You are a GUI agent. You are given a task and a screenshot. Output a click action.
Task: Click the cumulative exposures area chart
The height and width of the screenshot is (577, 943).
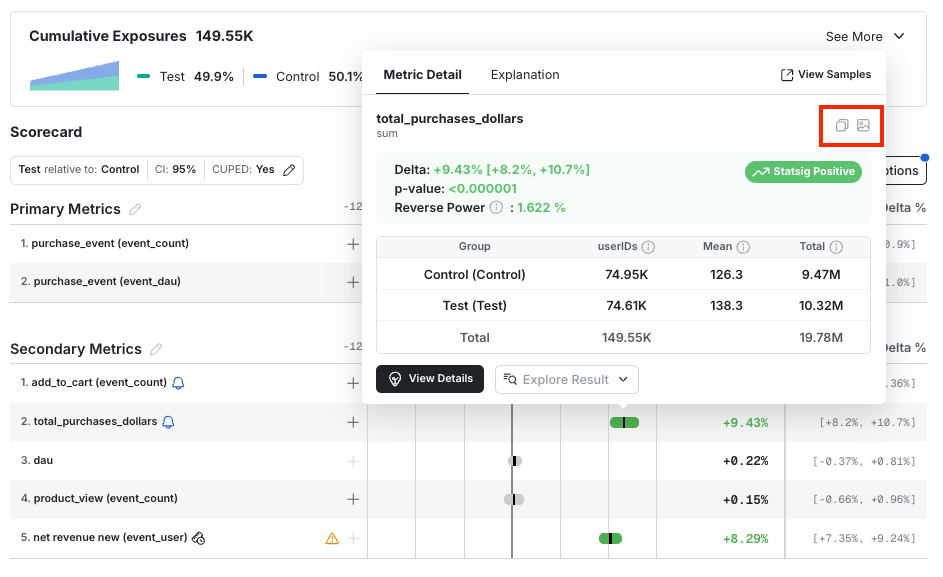(x=75, y=76)
